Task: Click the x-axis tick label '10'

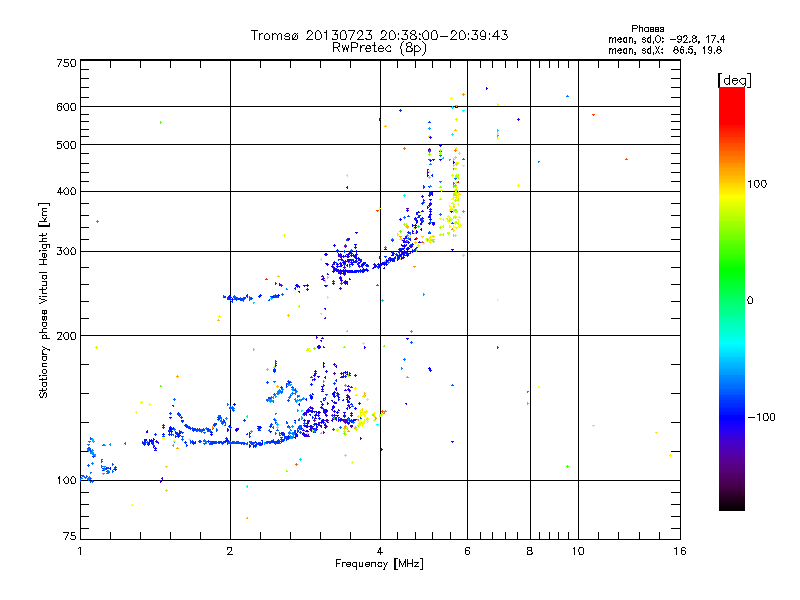Action: point(578,551)
